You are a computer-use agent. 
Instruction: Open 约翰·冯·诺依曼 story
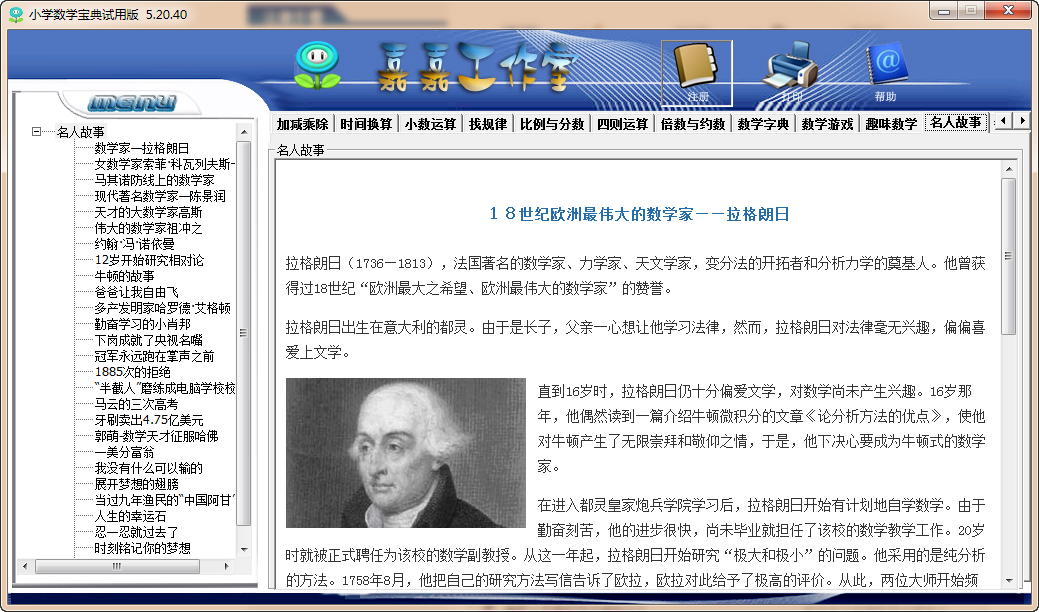[135, 244]
